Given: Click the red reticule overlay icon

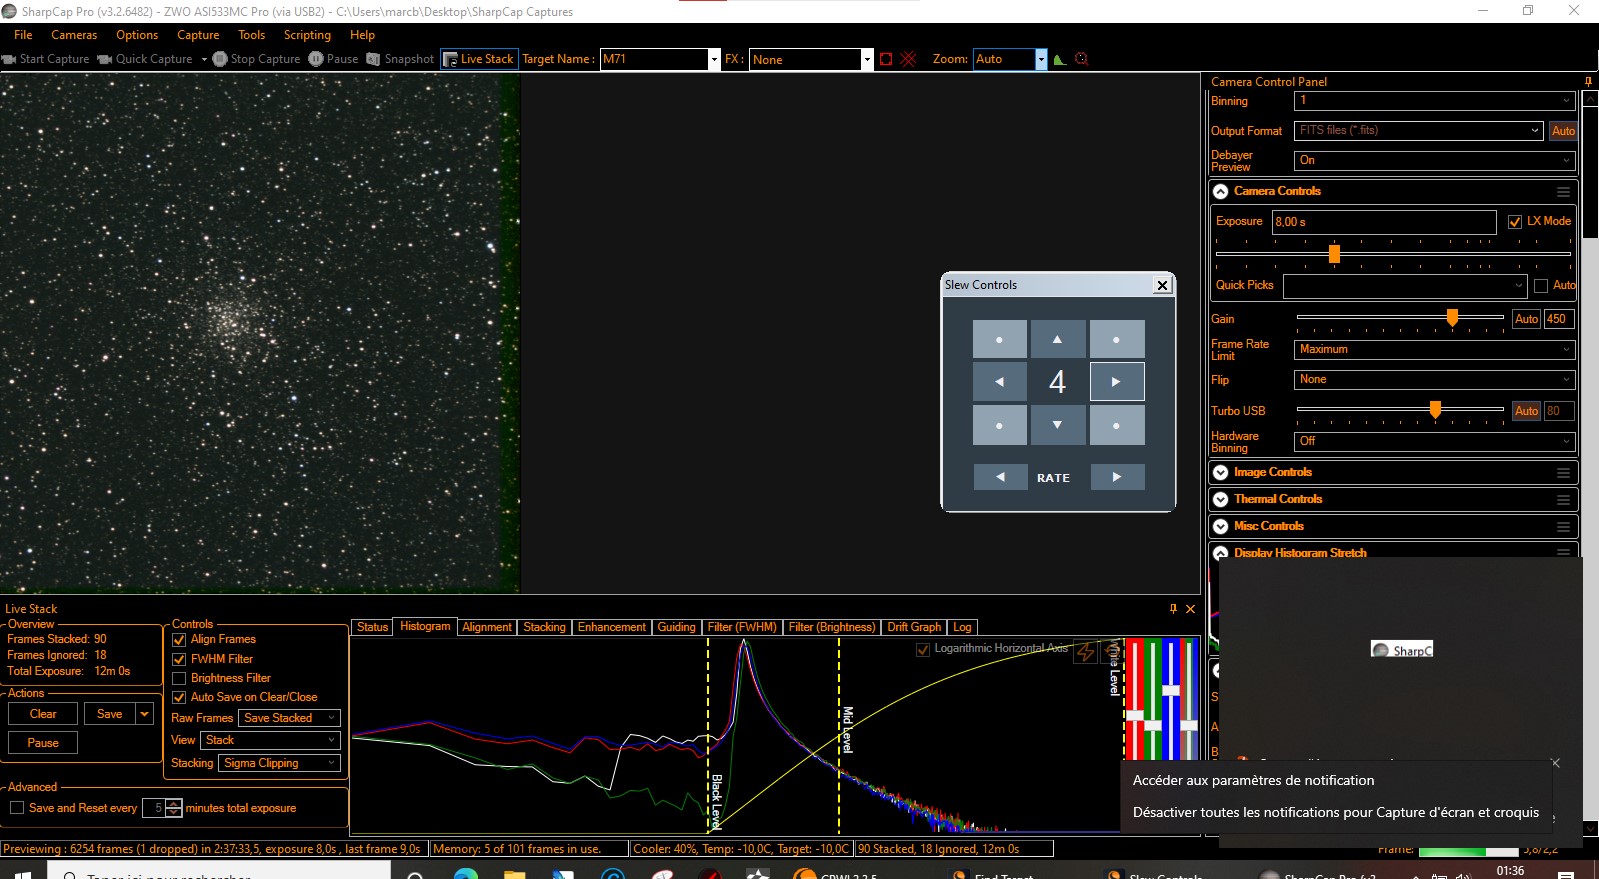Looking at the screenshot, I should [908, 59].
